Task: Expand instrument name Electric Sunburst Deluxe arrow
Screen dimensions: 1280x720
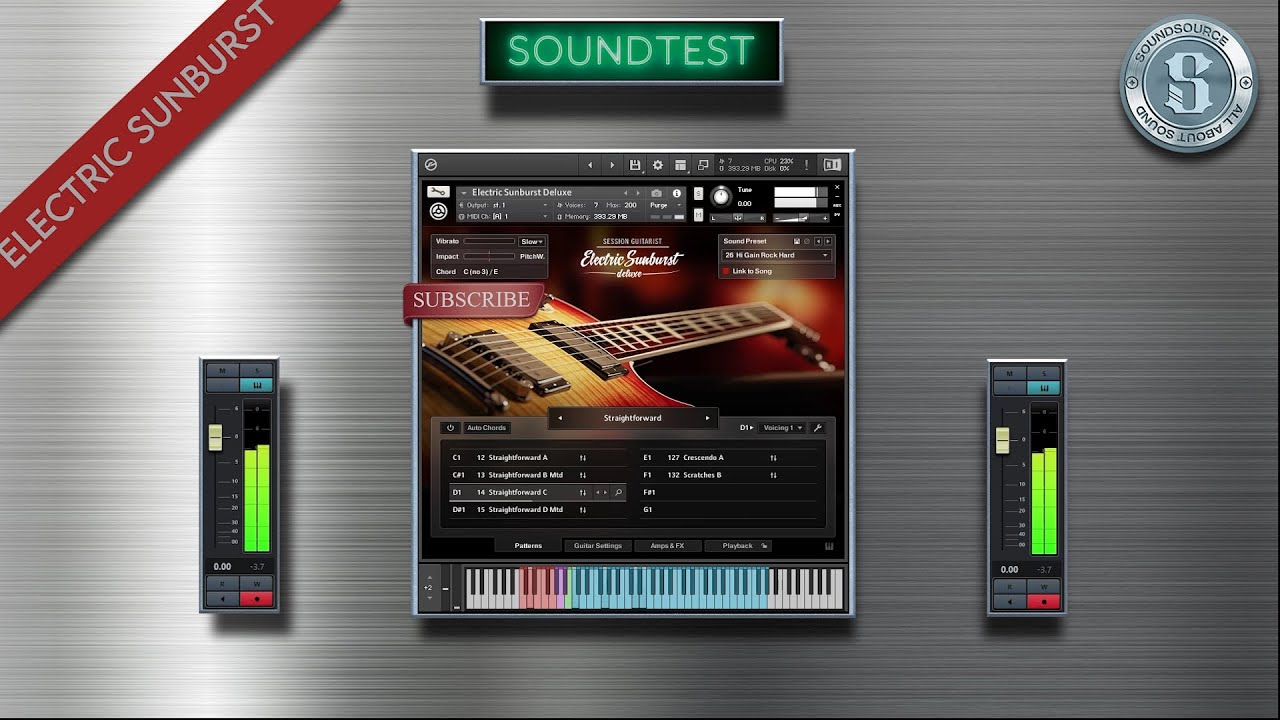Action: (x=464, y=193)
